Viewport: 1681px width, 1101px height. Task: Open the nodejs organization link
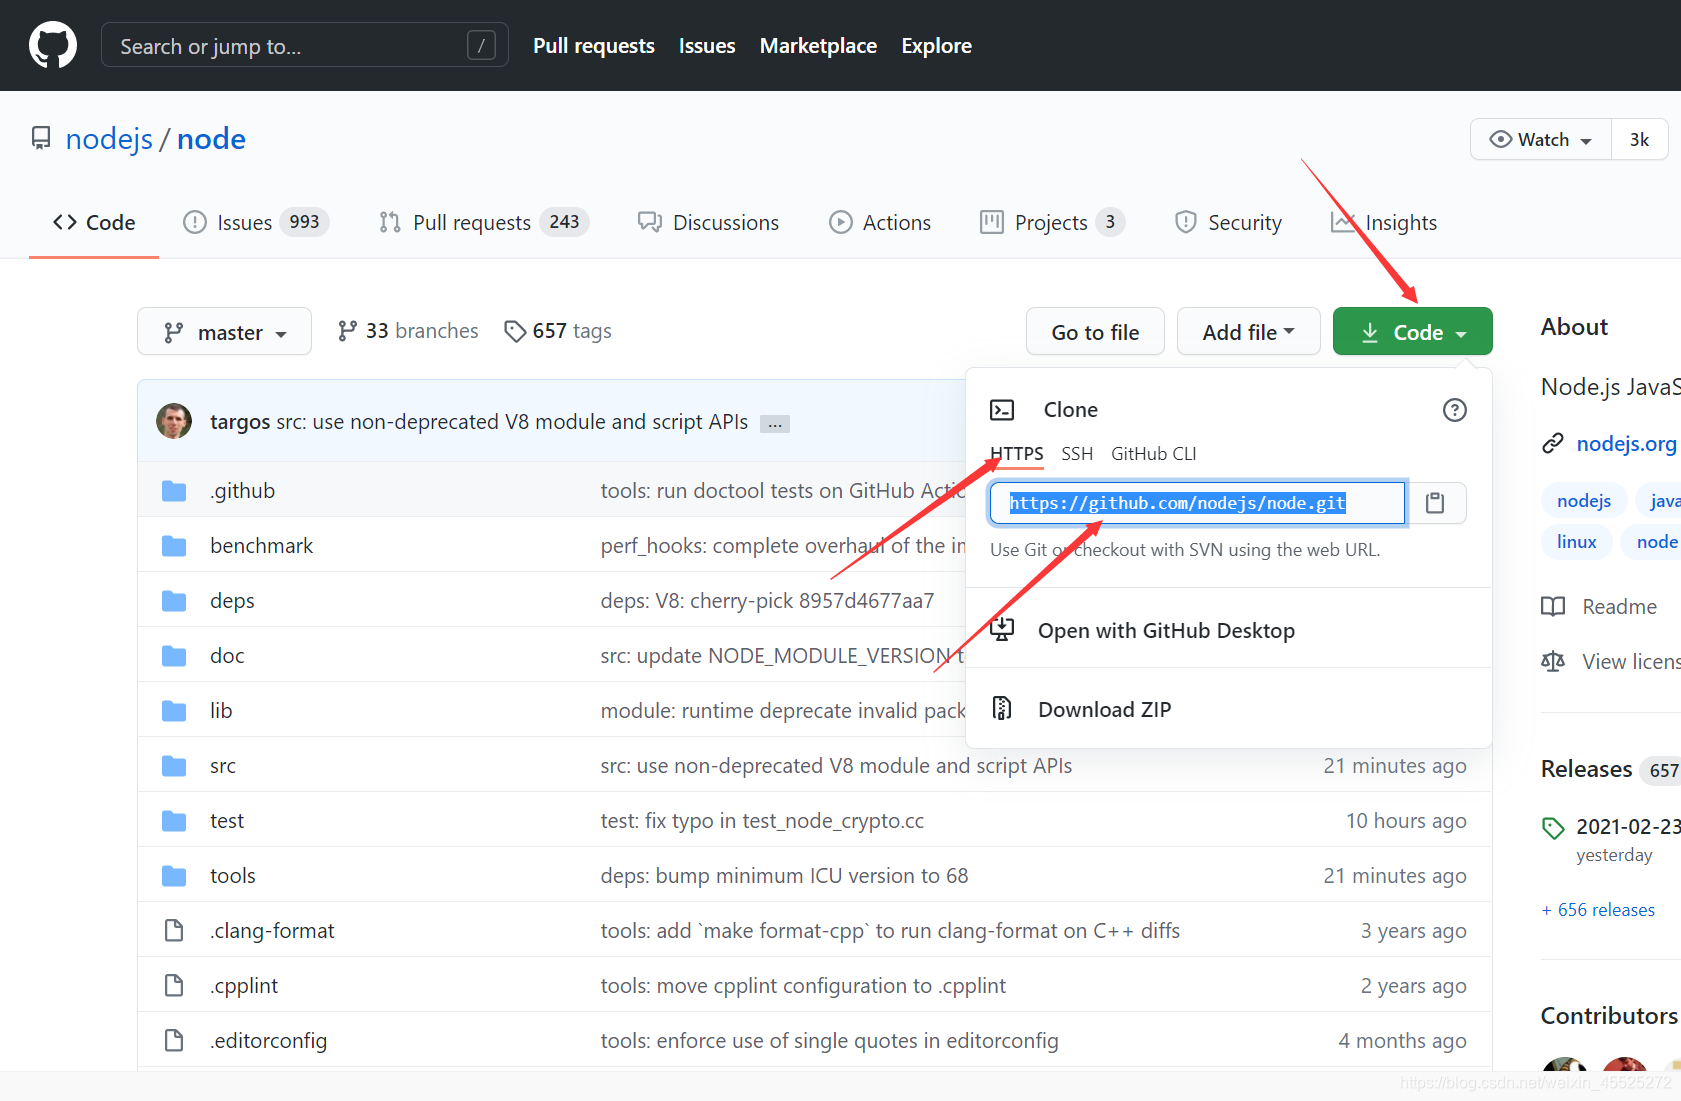[x=109, y=139]
